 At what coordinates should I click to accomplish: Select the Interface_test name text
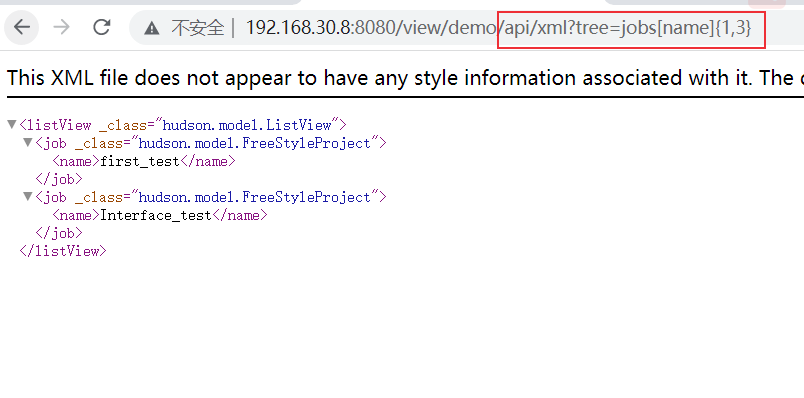156,215
